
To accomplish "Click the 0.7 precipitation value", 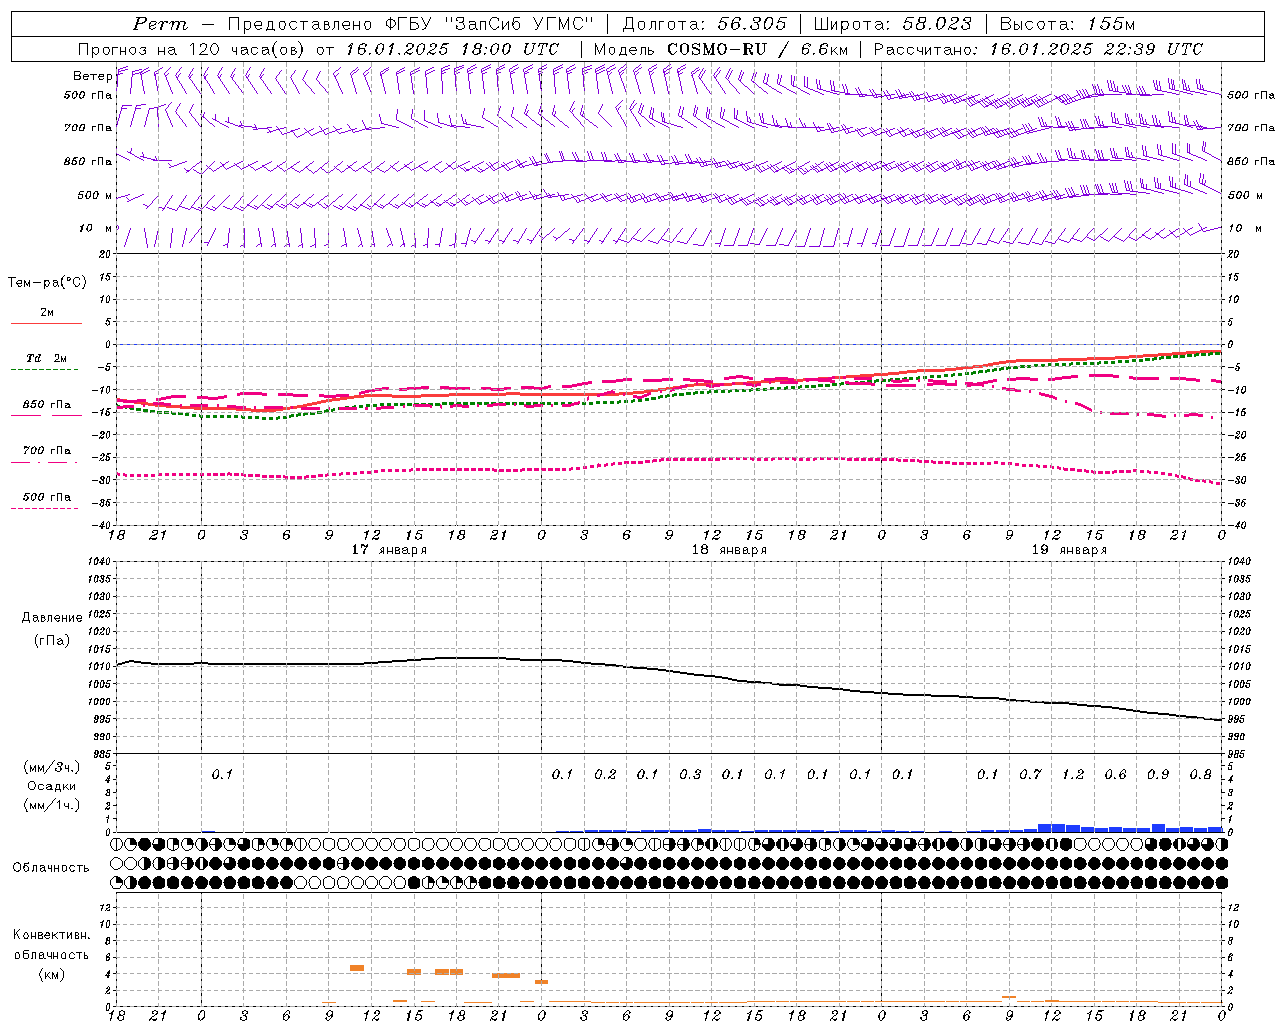I will [x=1030, y=774].
